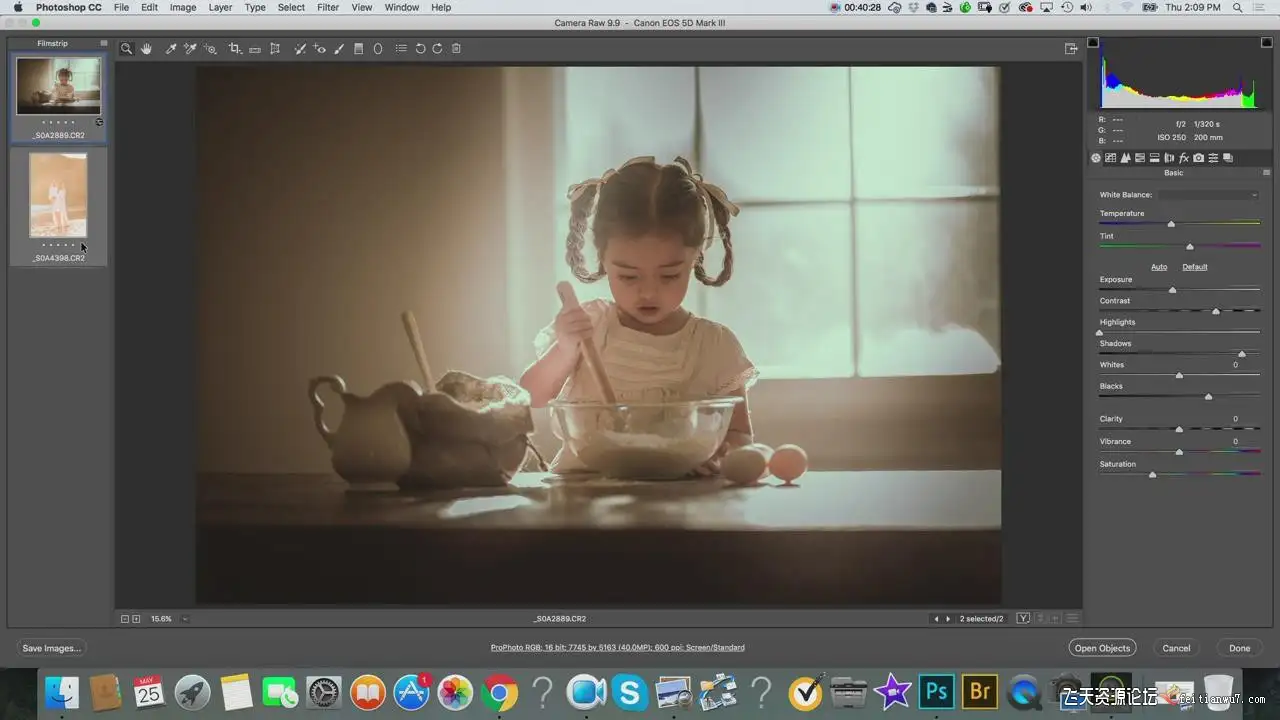The height and width of the screenshot is (720, 1280).
Task: Click the Shadows slider handle
Action: 1242,354
